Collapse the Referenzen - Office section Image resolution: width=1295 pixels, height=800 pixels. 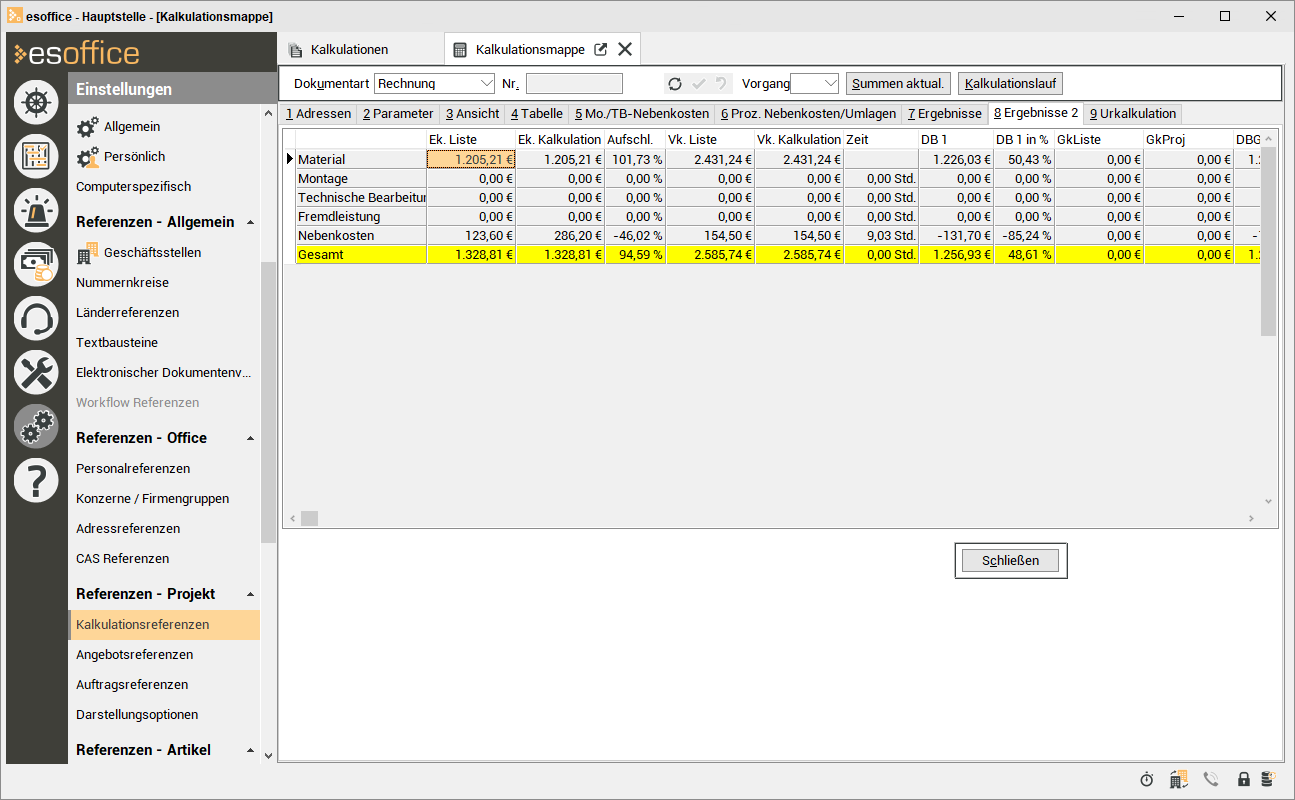250,438
